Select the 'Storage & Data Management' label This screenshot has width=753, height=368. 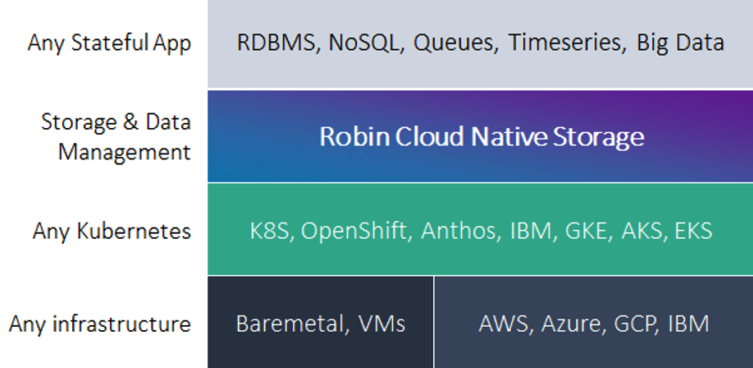coord(116,137)
